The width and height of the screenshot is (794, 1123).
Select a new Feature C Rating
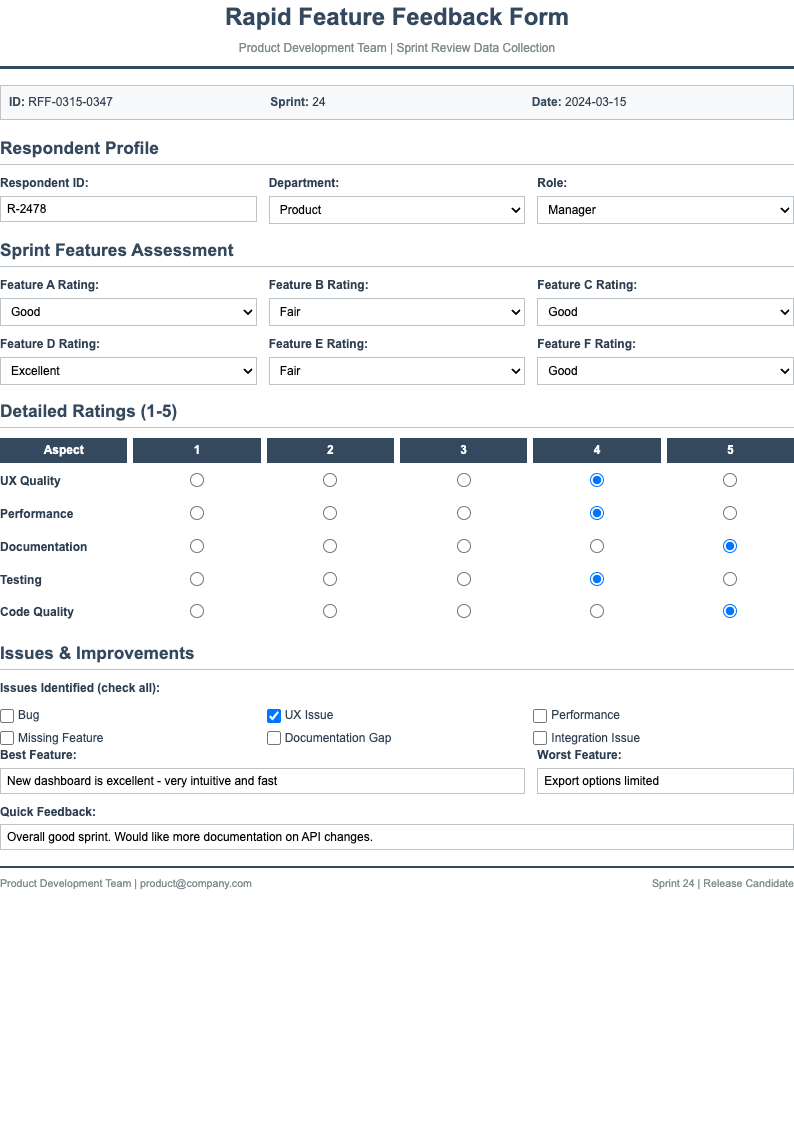tap(664, 312)
